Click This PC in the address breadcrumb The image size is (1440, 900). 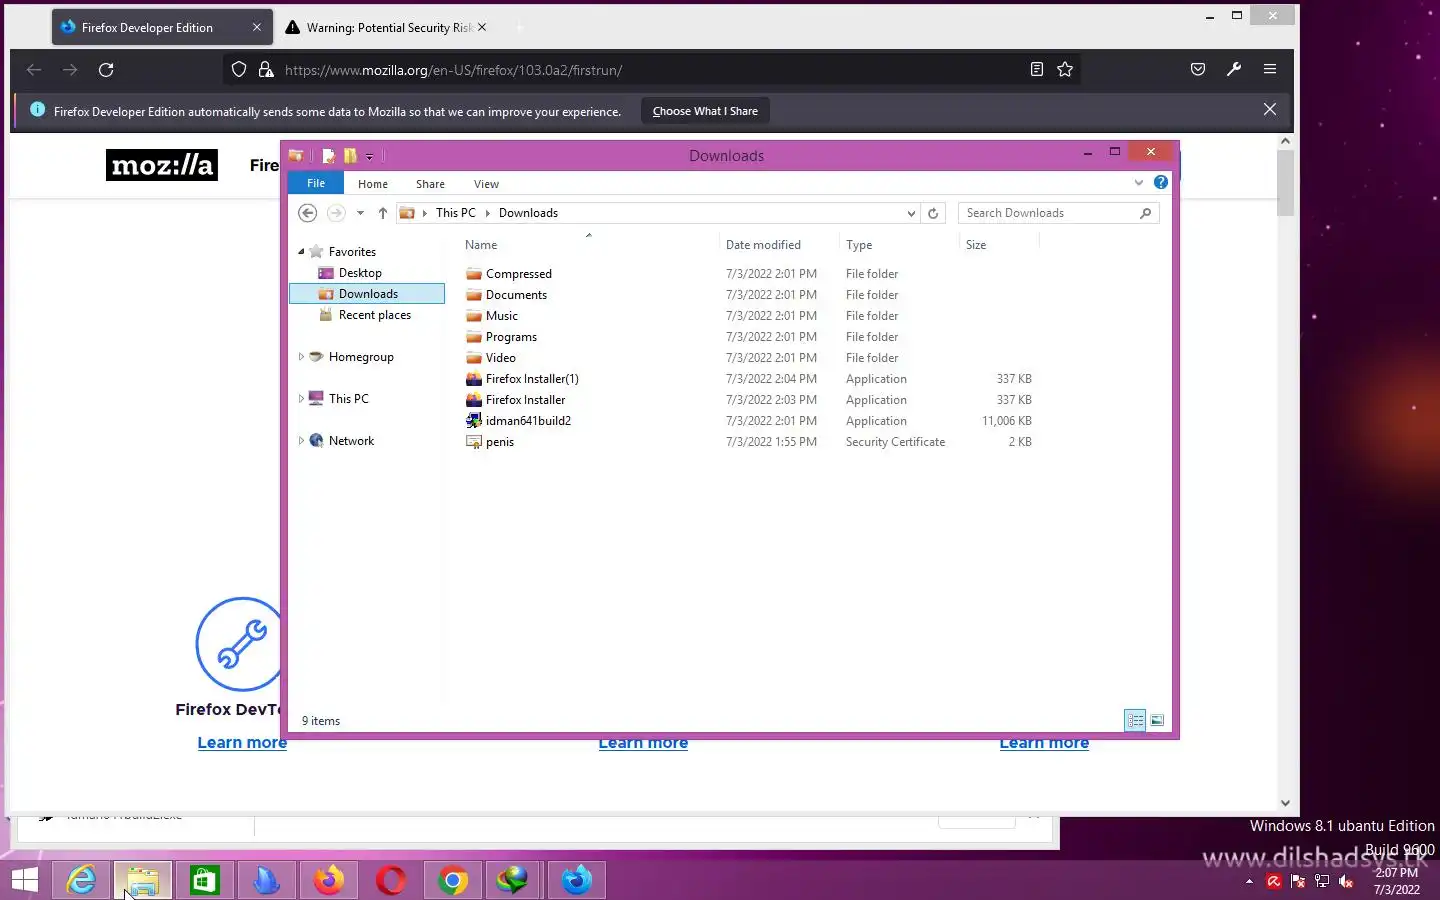[455, 213]
